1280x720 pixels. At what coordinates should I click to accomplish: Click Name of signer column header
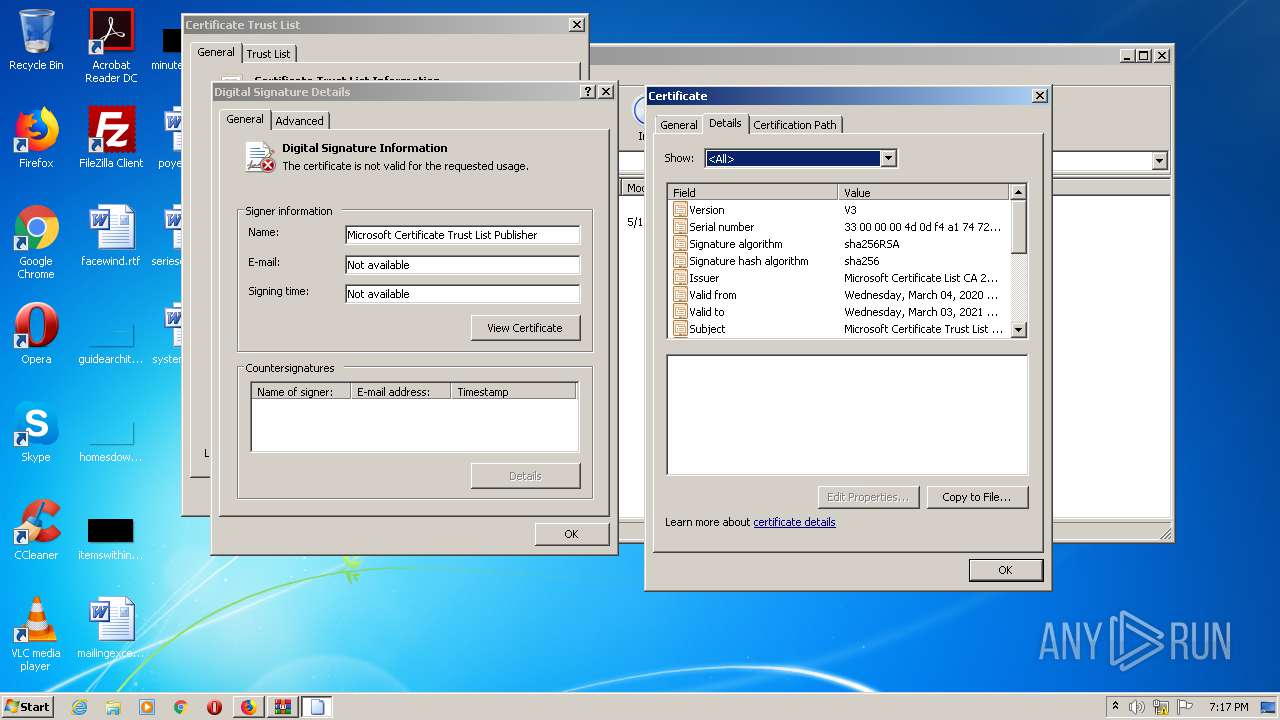pyautogui.click(x=301, y=392)
